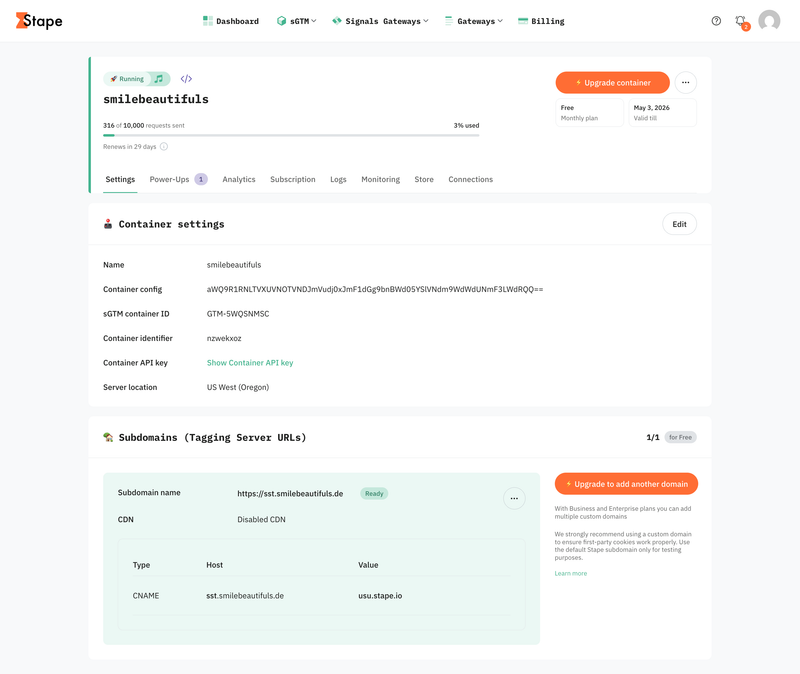Screen dimensions: 800x674
Task: Open the Billing page
Action: pyautogui.click(x=541, y=21)
